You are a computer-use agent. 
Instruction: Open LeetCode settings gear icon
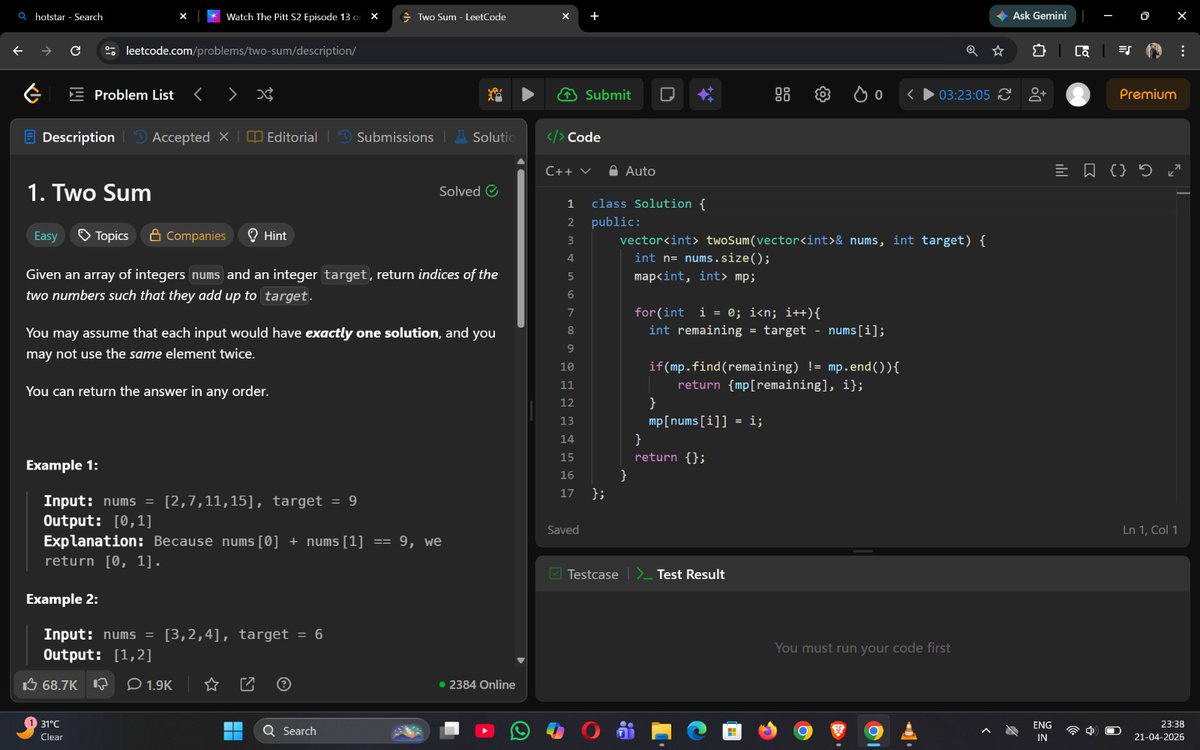(822, 94)
